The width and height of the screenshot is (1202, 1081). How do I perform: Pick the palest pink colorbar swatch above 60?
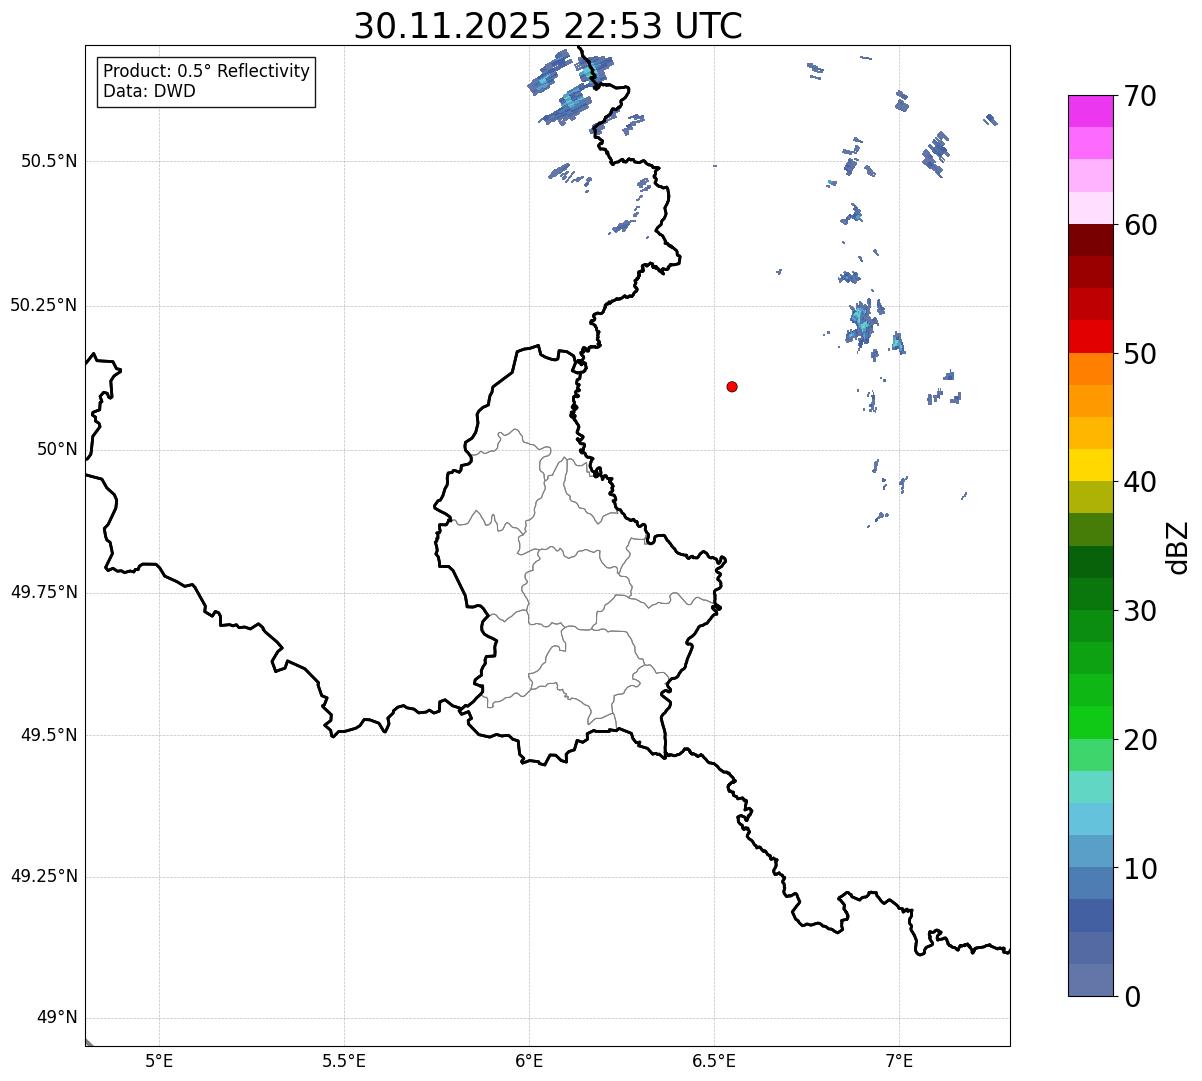click(x=1091, y=208)
